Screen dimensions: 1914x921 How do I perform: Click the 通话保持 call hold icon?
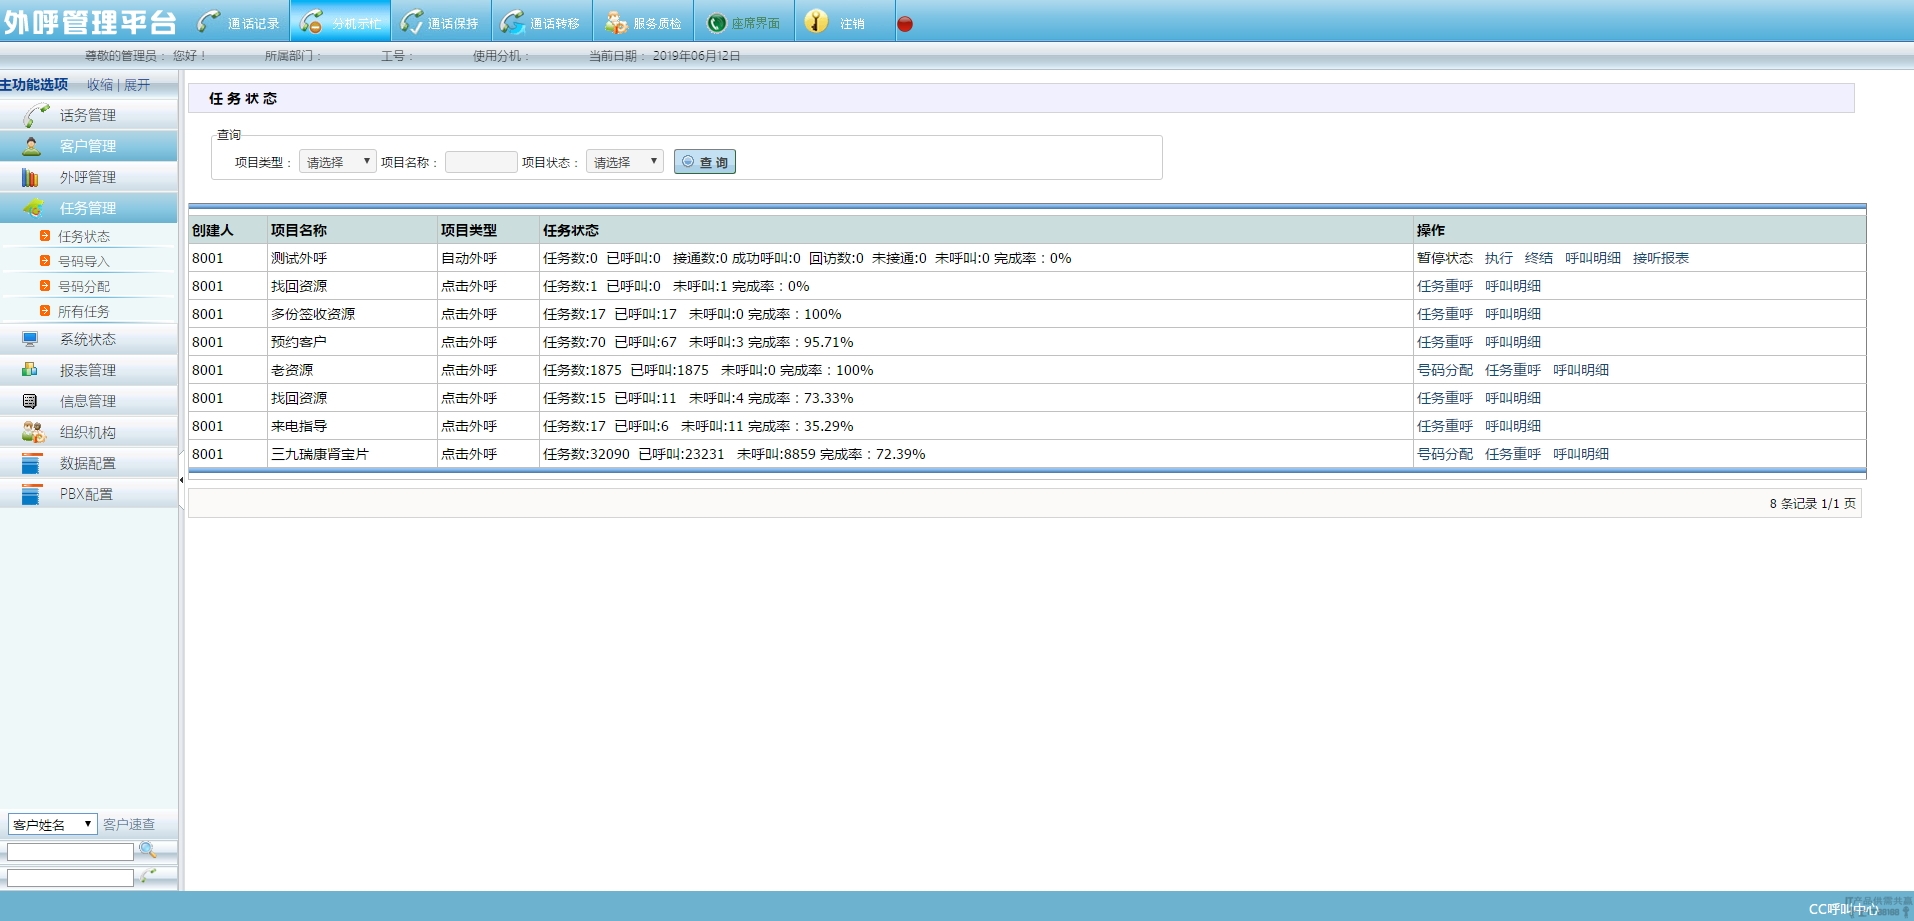[x=411, y=21]
